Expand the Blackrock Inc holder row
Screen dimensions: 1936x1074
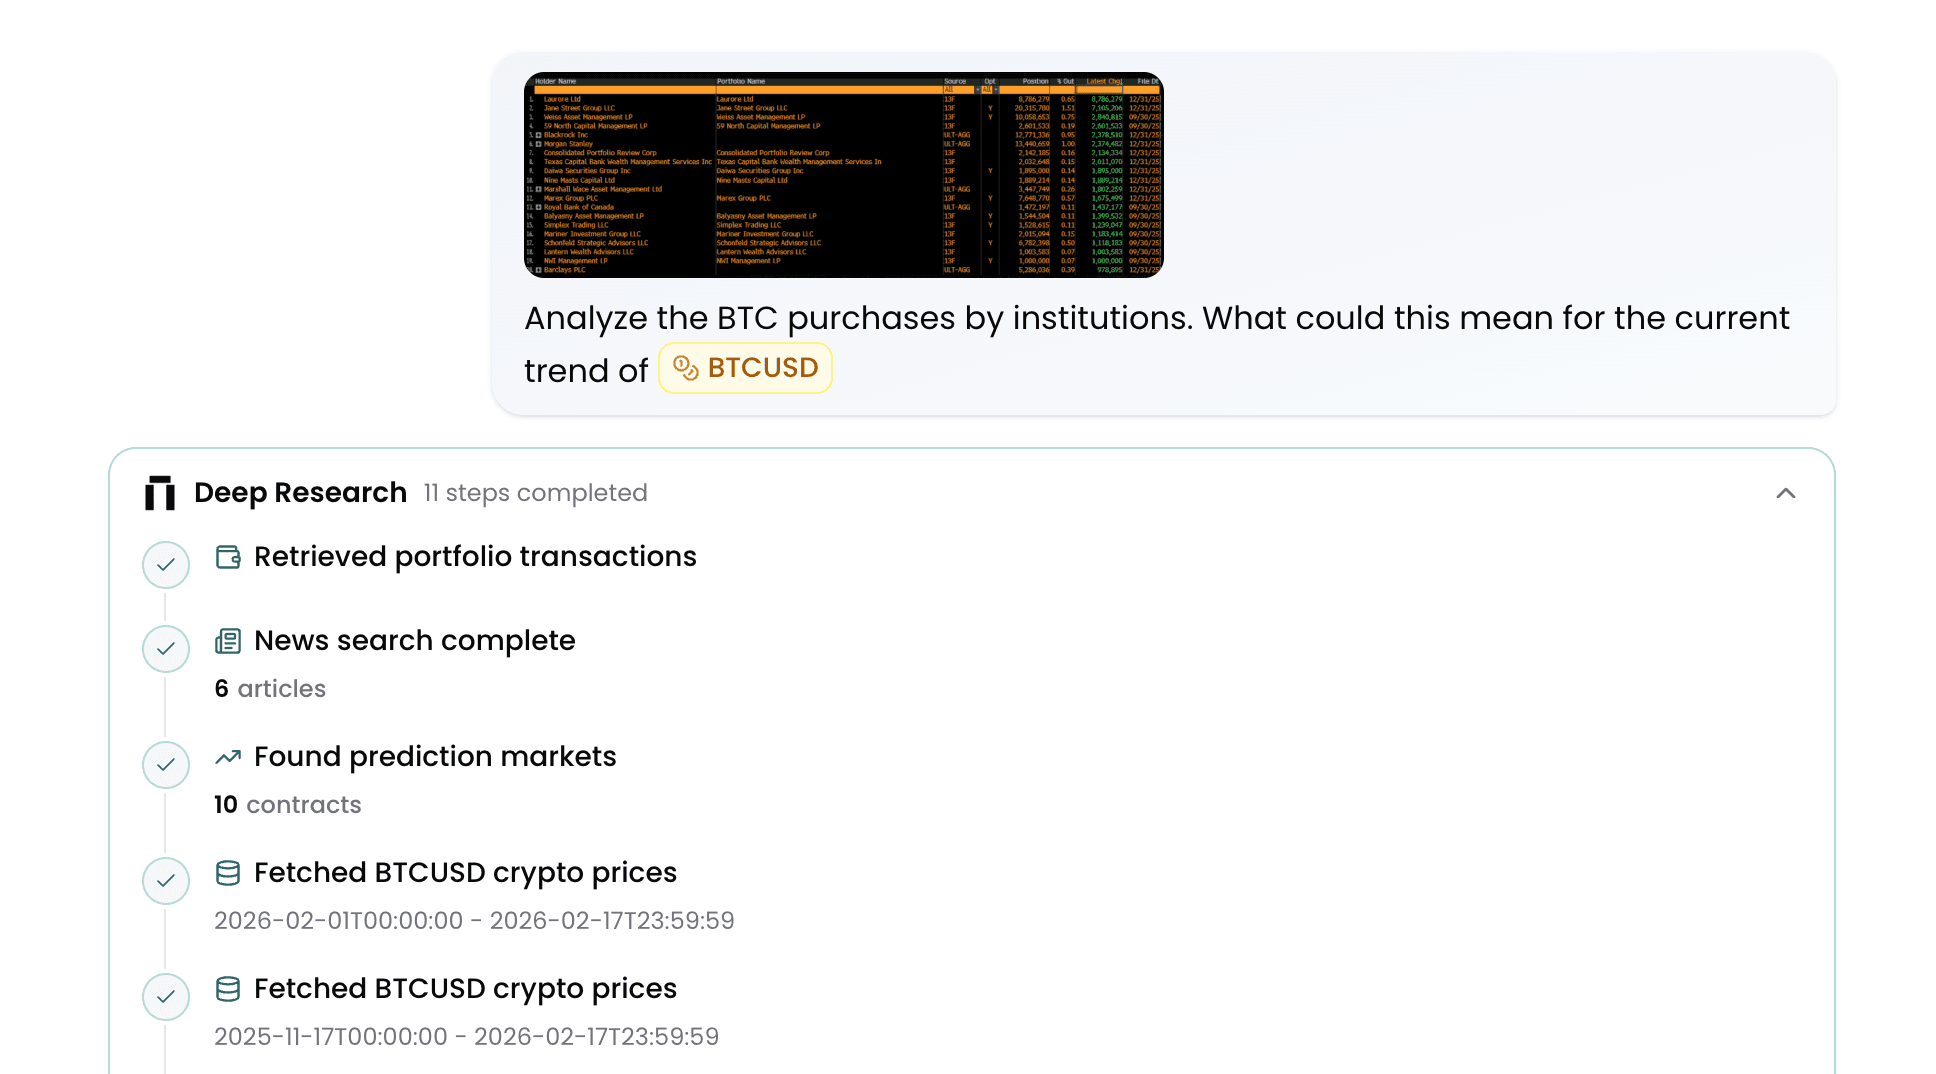pos(538,134)
